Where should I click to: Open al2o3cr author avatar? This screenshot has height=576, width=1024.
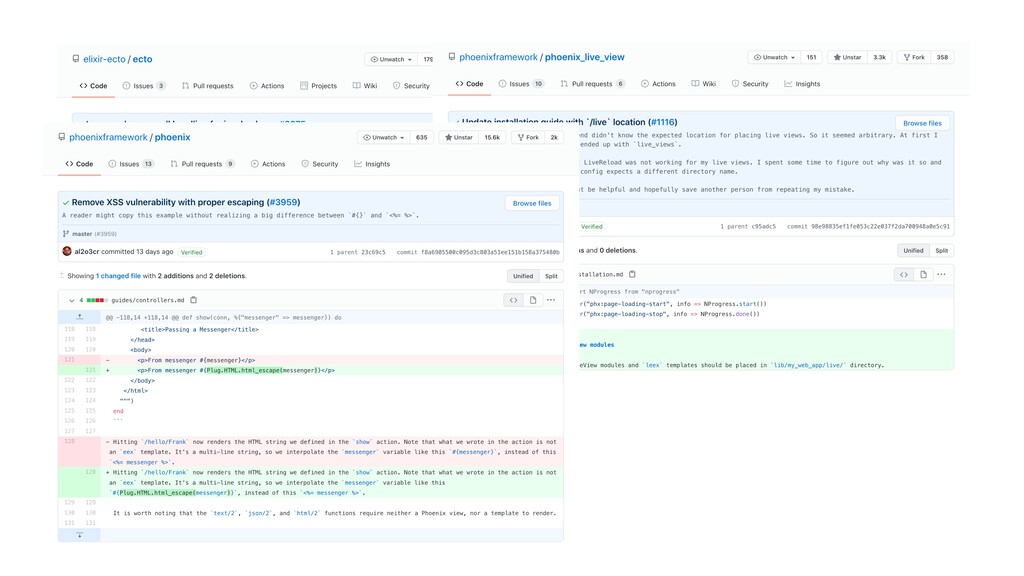point(67,251)
